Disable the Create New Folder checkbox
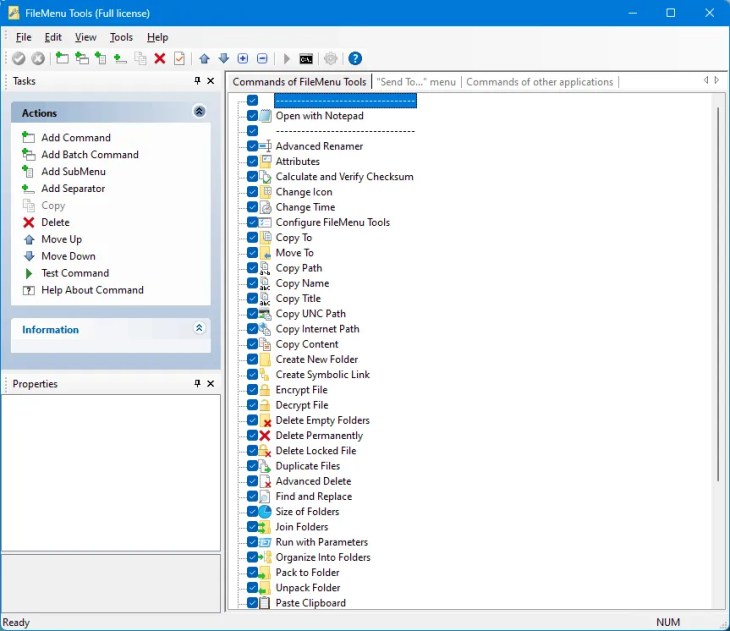This screenshot has height=631, width=730. (252, 359)
